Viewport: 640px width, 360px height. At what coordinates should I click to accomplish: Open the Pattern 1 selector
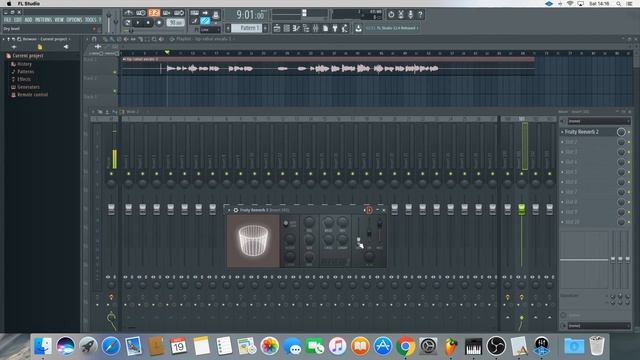(x=247, y=28)
